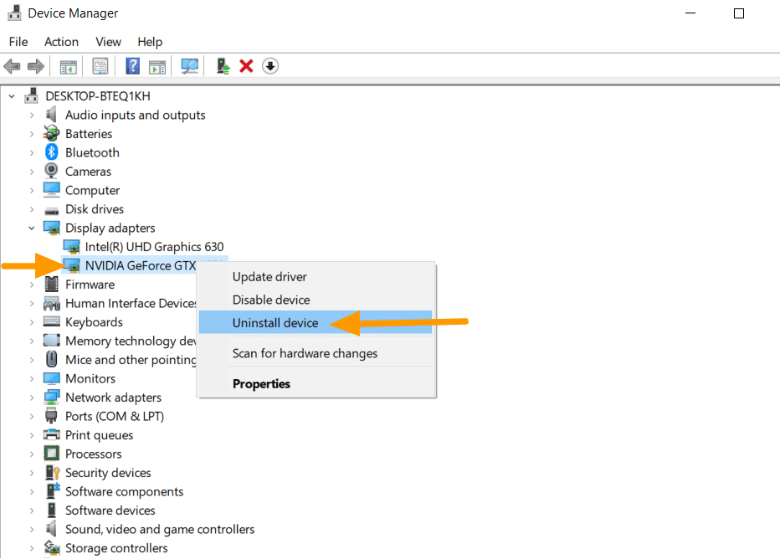This screenshot has width=780, height=558.
Task: Click the Disk drives icon
Action: (51, 210)
